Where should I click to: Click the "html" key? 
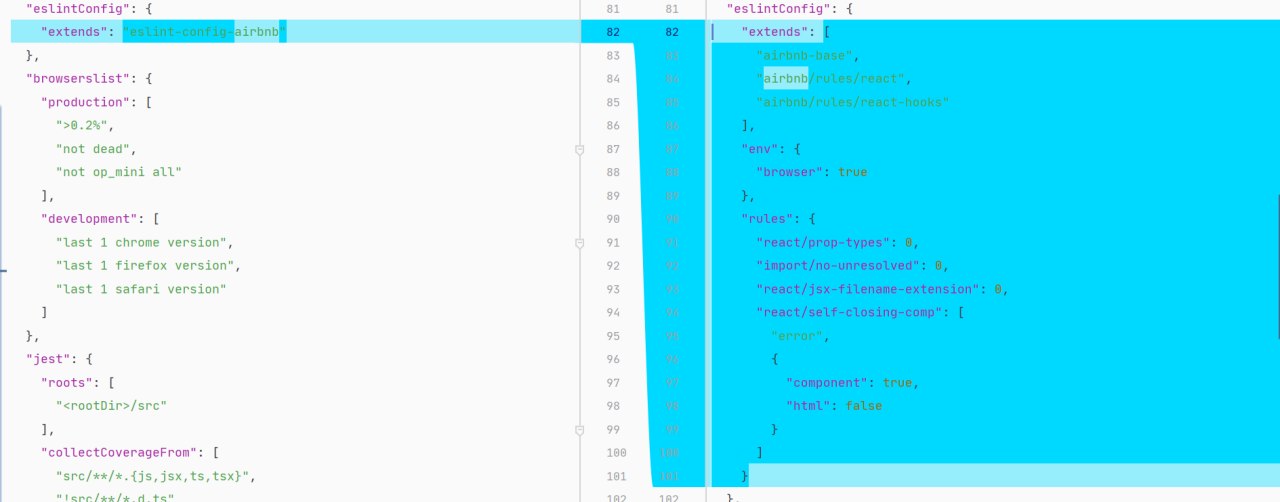click(808, 405)
